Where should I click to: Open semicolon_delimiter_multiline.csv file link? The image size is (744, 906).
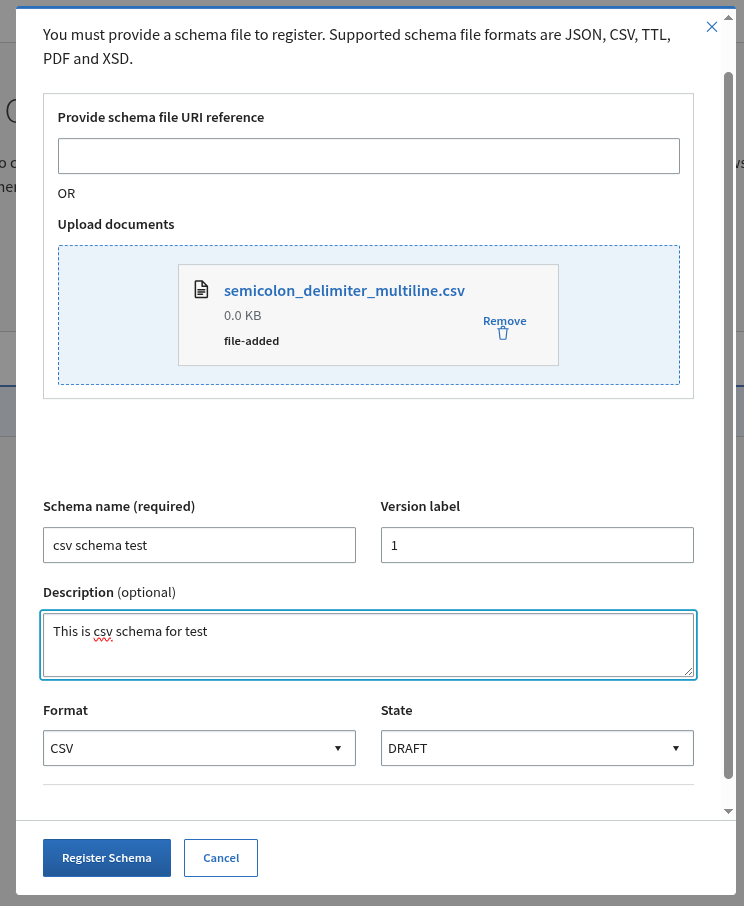pyautogui.click(x=344, y=291)
